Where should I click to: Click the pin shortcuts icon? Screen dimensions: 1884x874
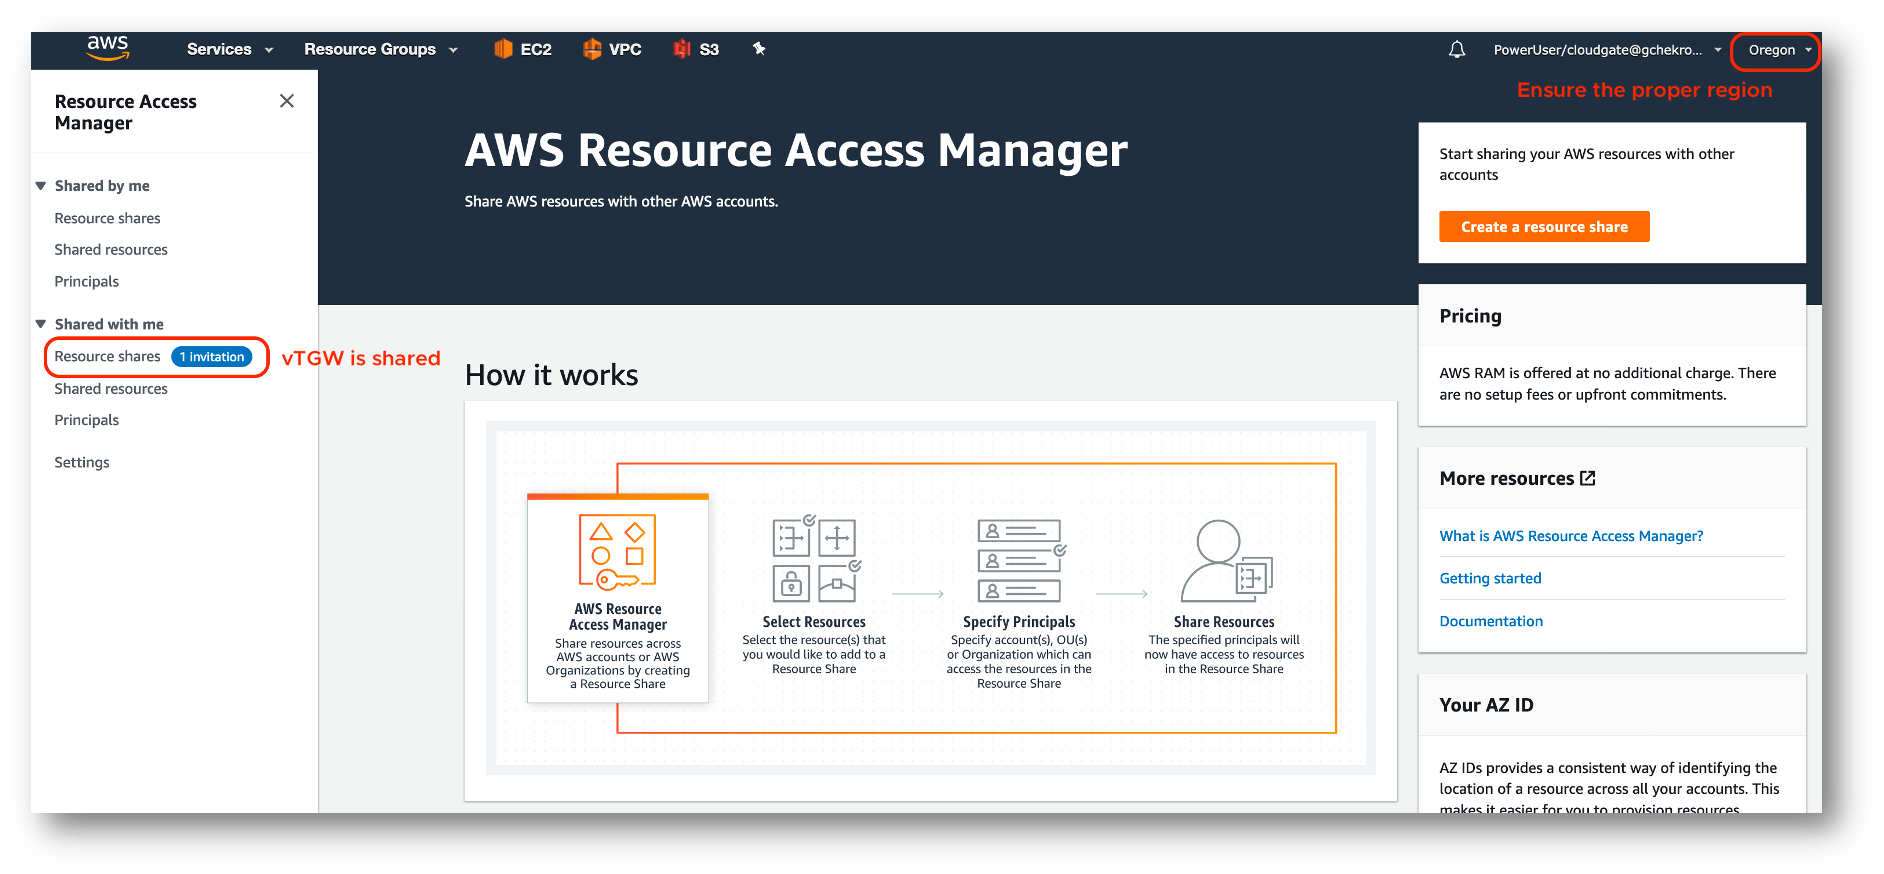tap(759, 48)
